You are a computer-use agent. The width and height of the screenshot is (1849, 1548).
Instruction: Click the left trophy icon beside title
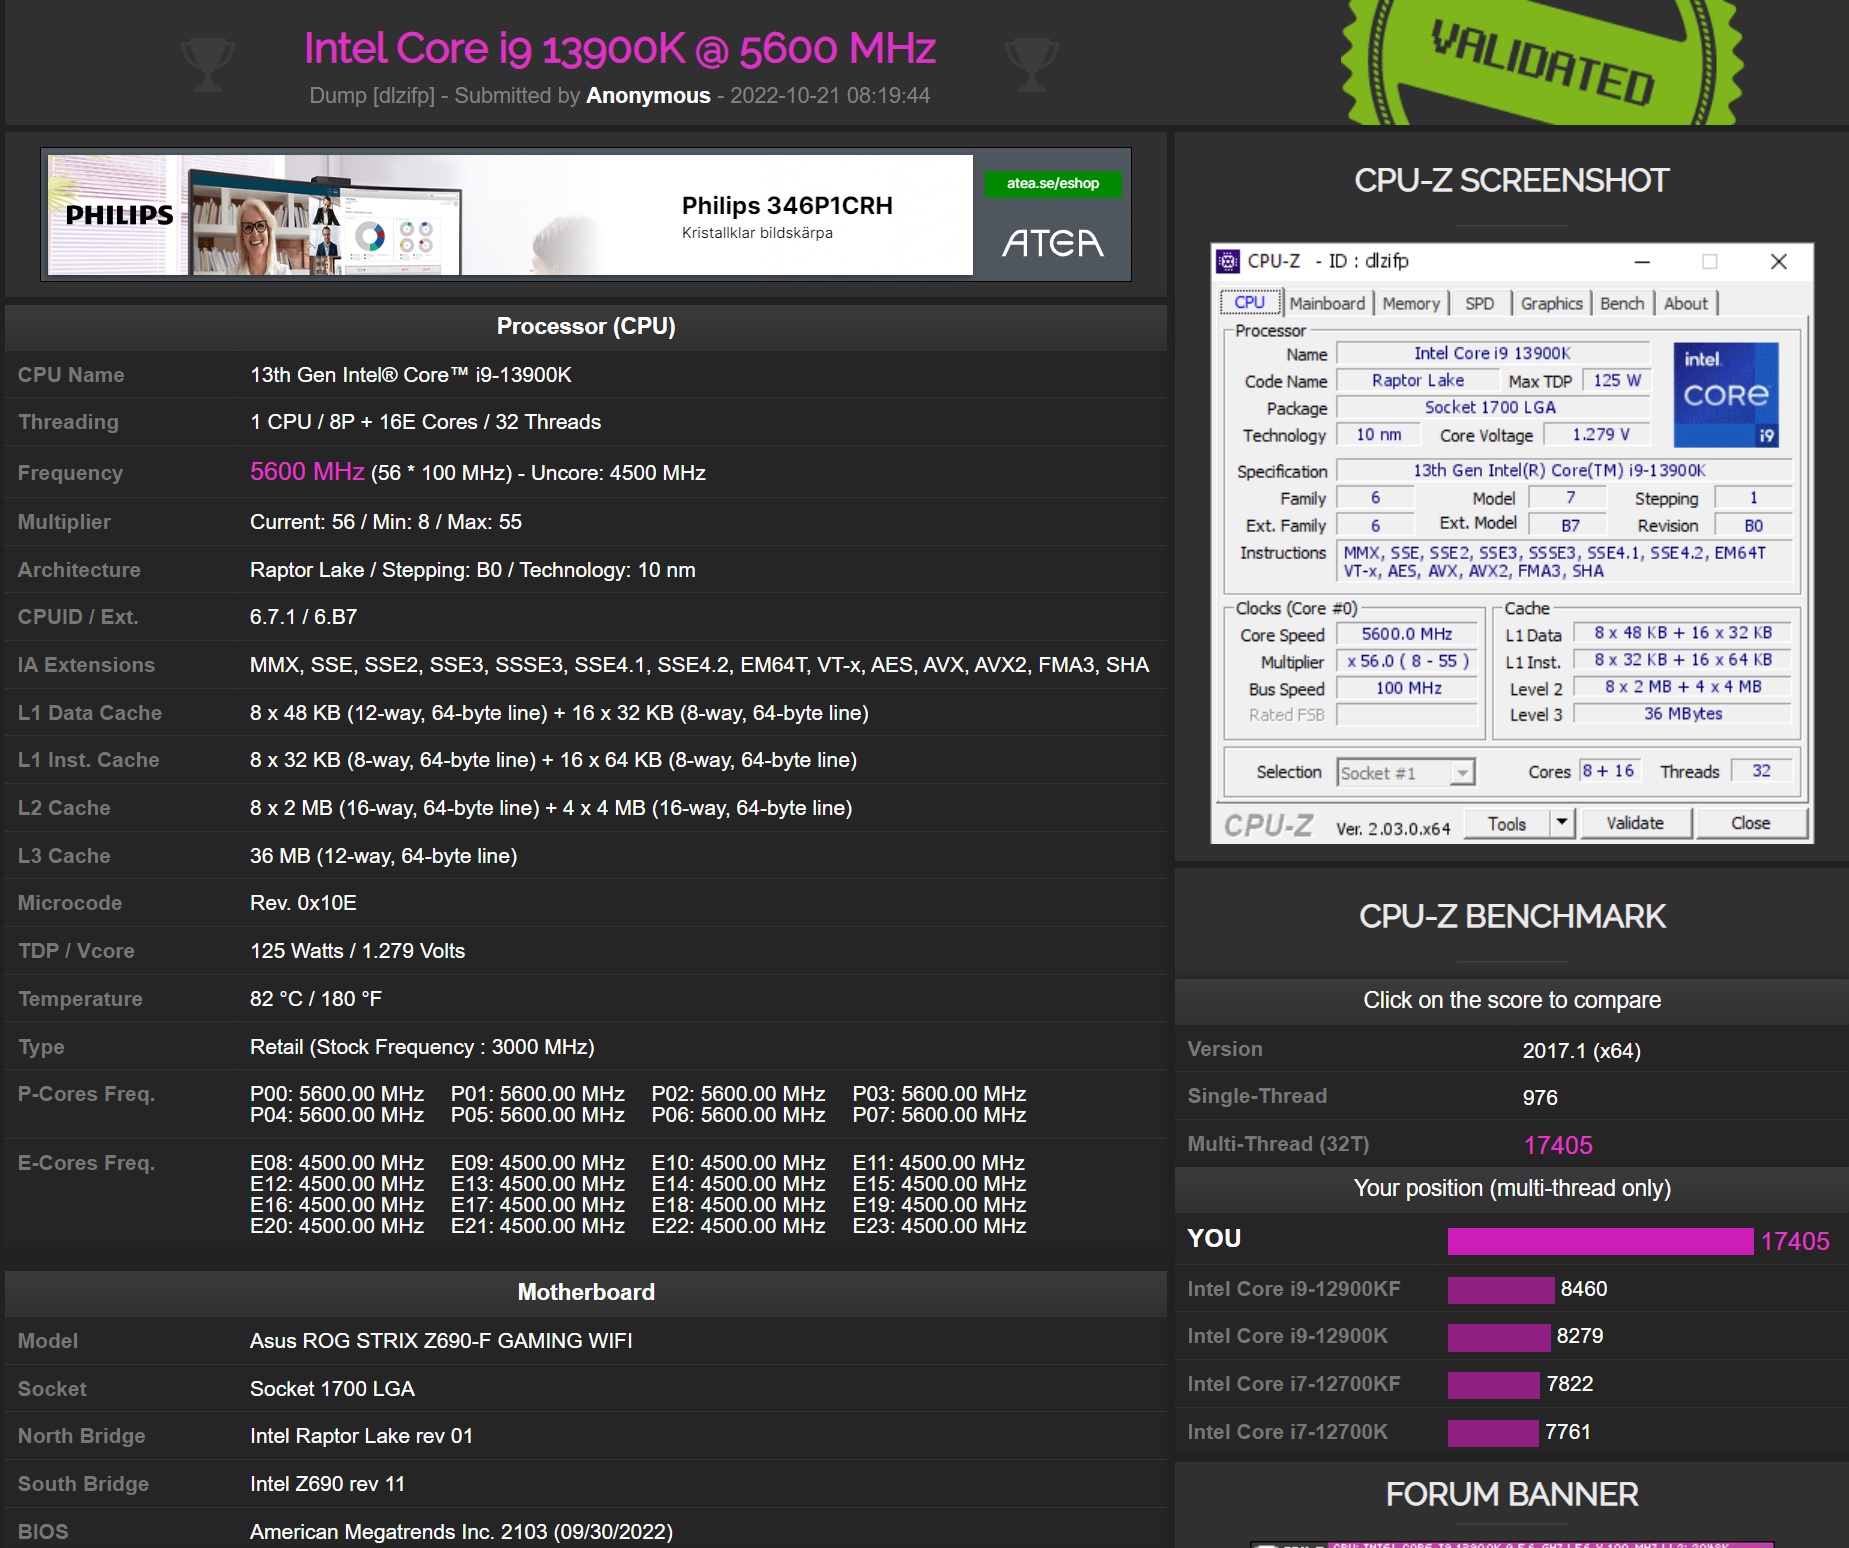pos(208,65)
